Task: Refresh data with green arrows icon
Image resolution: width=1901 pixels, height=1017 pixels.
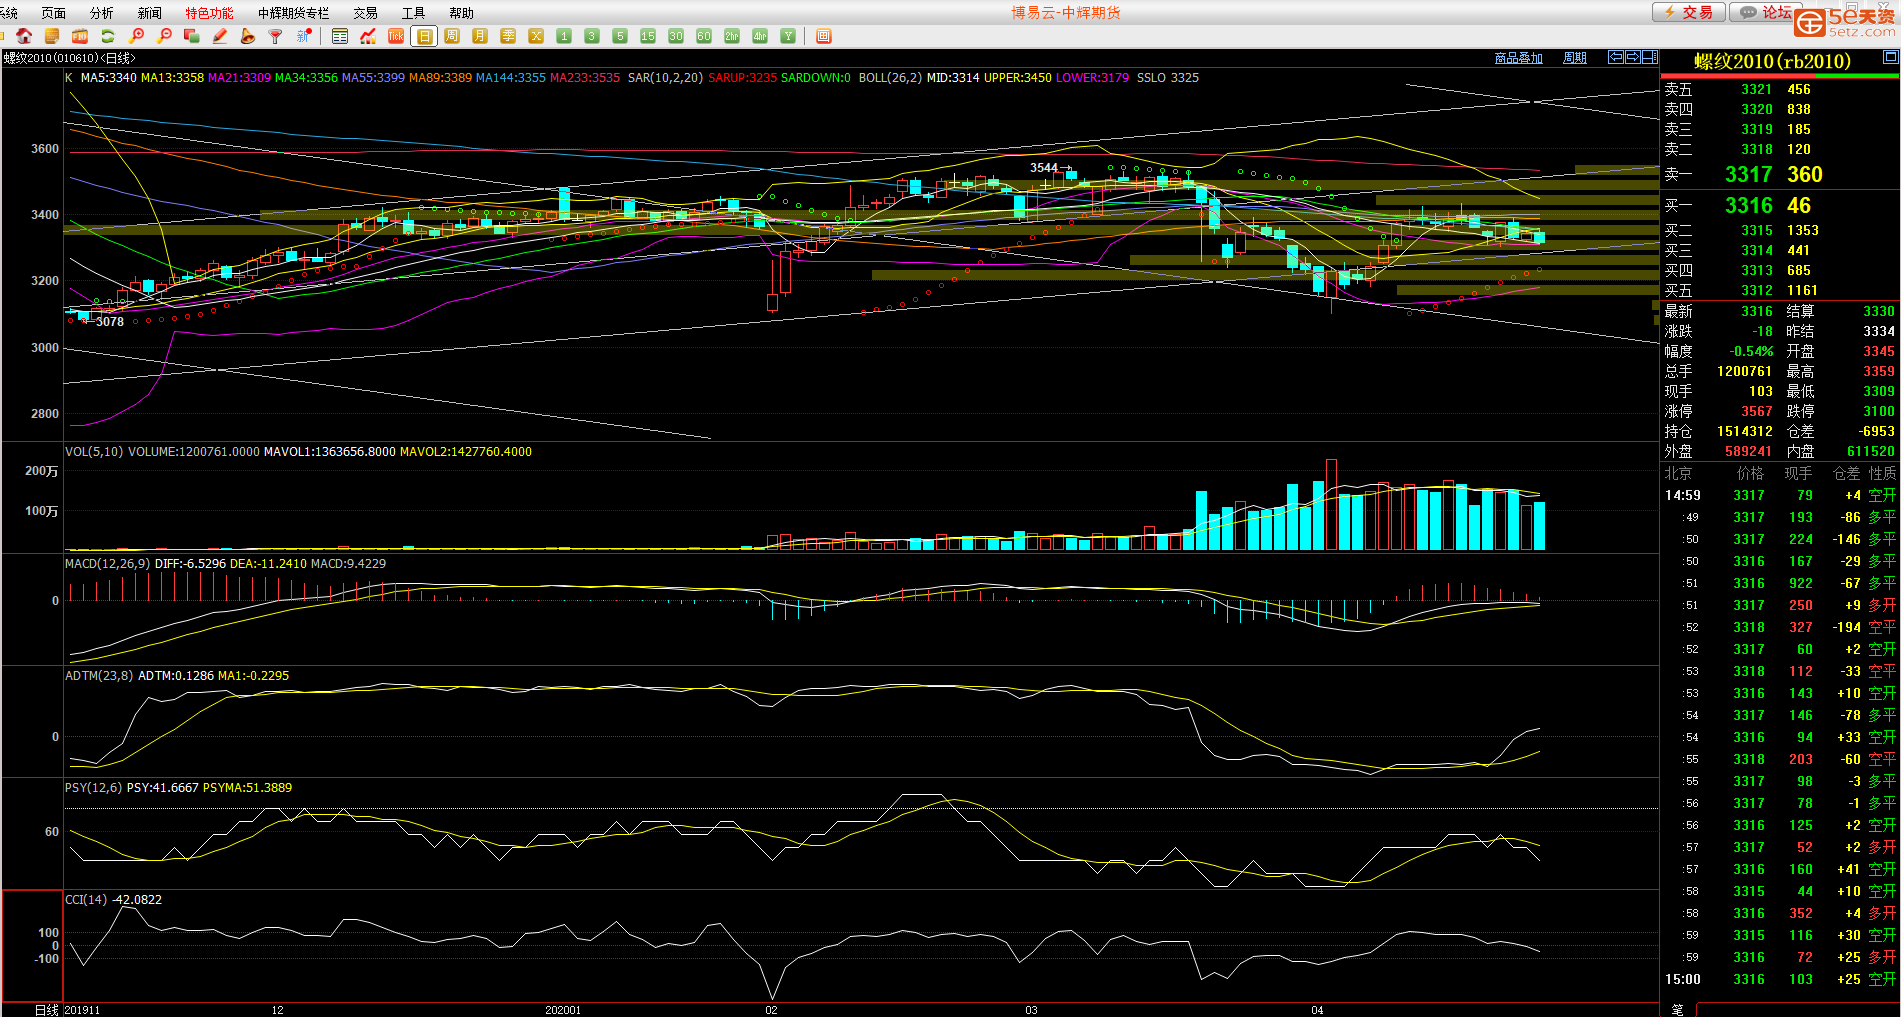Action: pos(108,36)
